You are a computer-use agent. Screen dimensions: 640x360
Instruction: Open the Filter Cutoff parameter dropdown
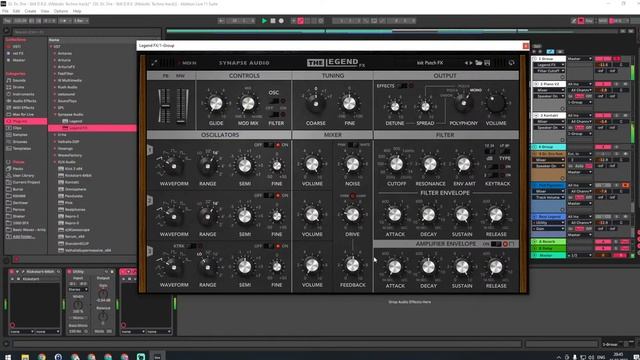549,71
